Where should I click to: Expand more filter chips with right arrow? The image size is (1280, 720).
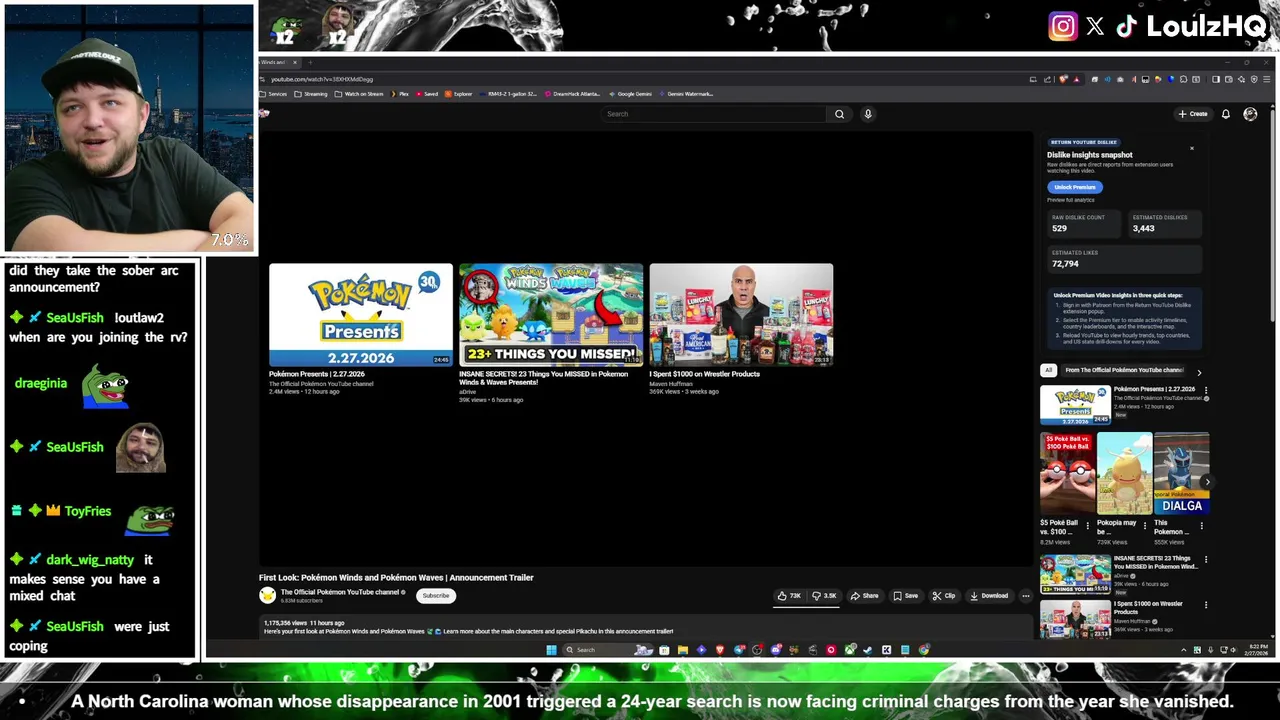click(x=1199, y=372)
